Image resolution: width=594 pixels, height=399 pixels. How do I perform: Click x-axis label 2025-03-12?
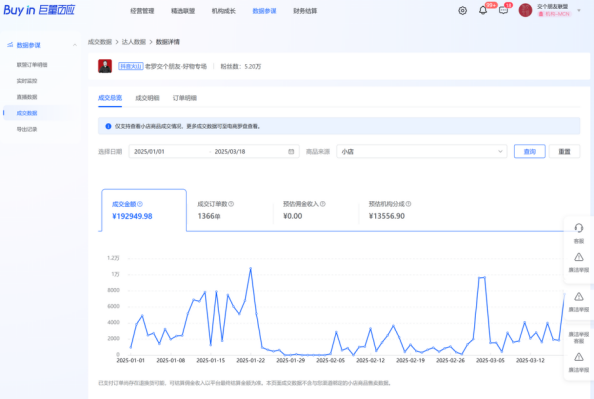click(530, 360)
